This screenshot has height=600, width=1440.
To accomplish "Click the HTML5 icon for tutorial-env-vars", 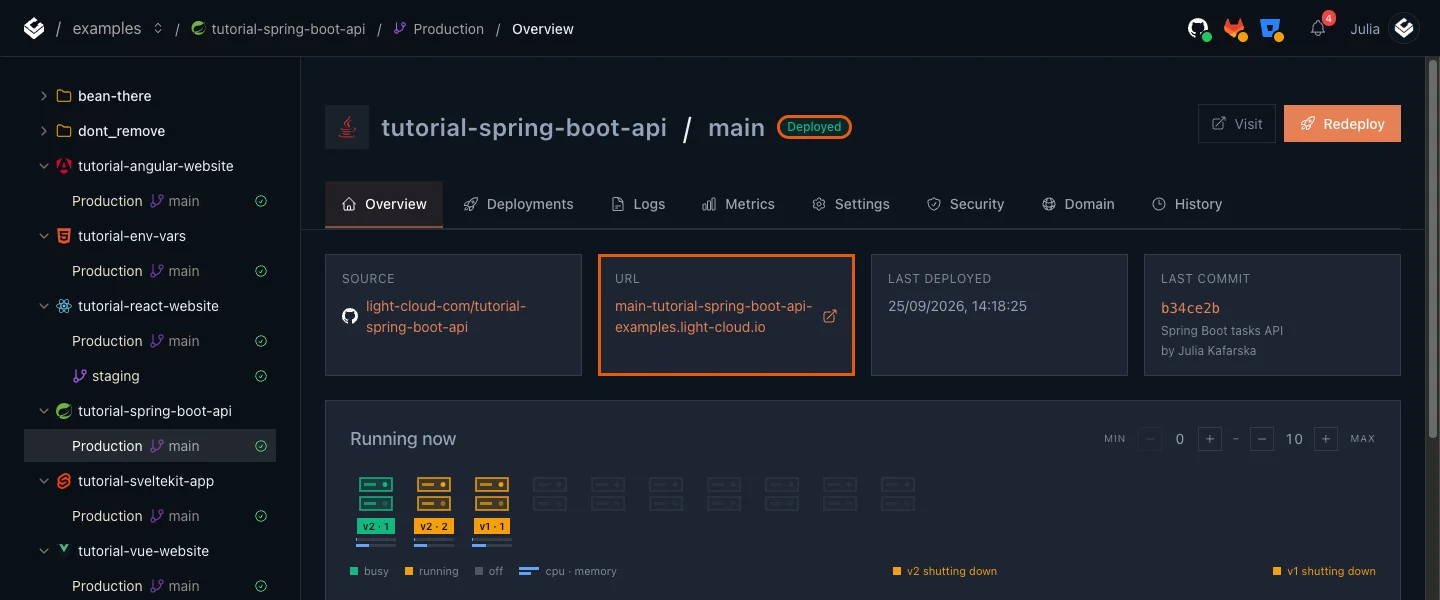I will pos(64,236).
